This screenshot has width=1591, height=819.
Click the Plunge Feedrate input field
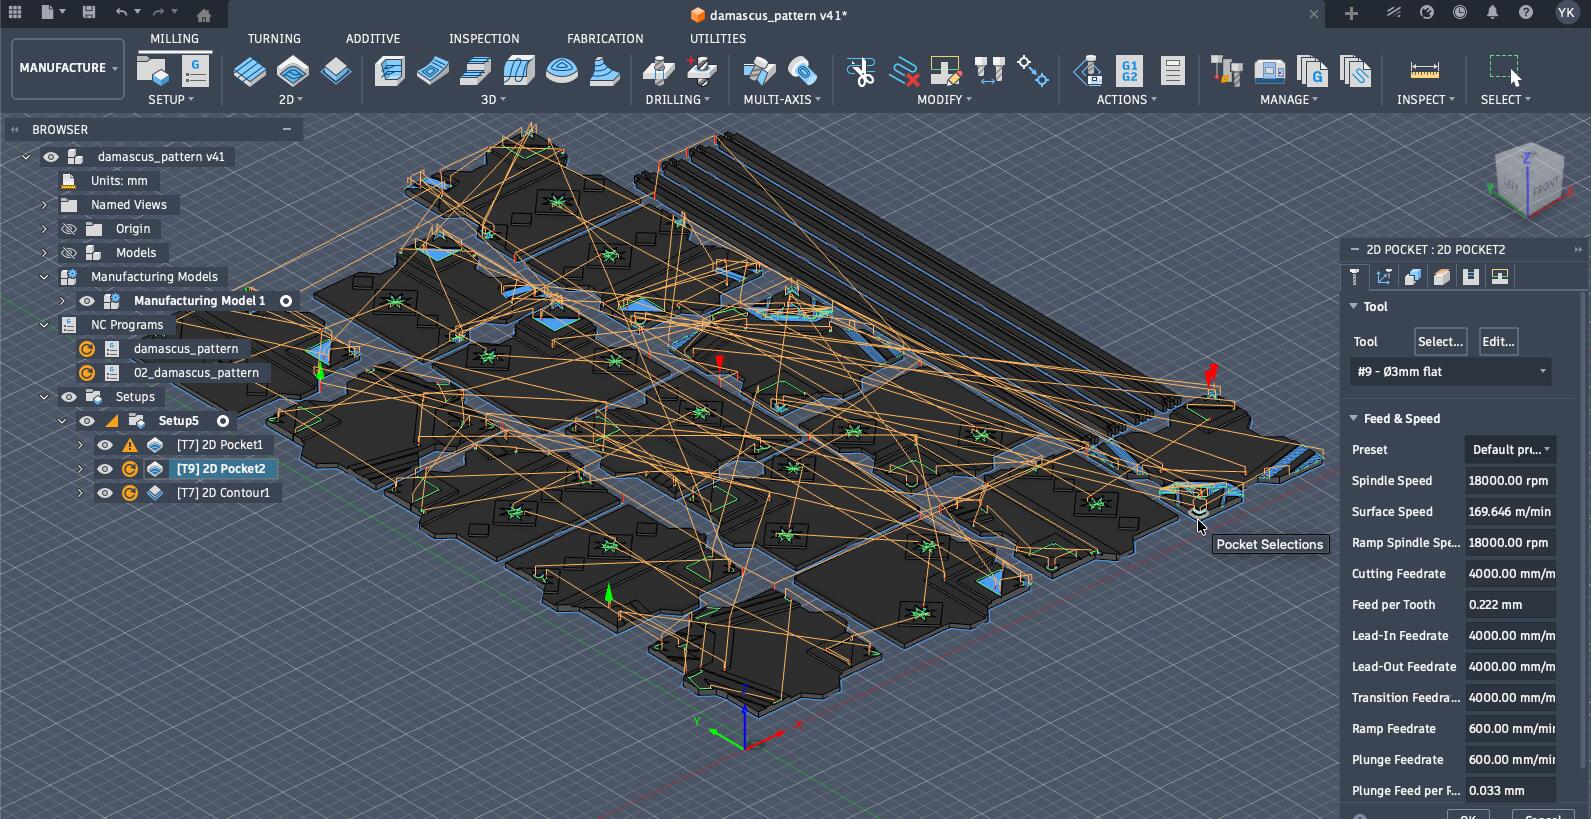coord(1510,760)
